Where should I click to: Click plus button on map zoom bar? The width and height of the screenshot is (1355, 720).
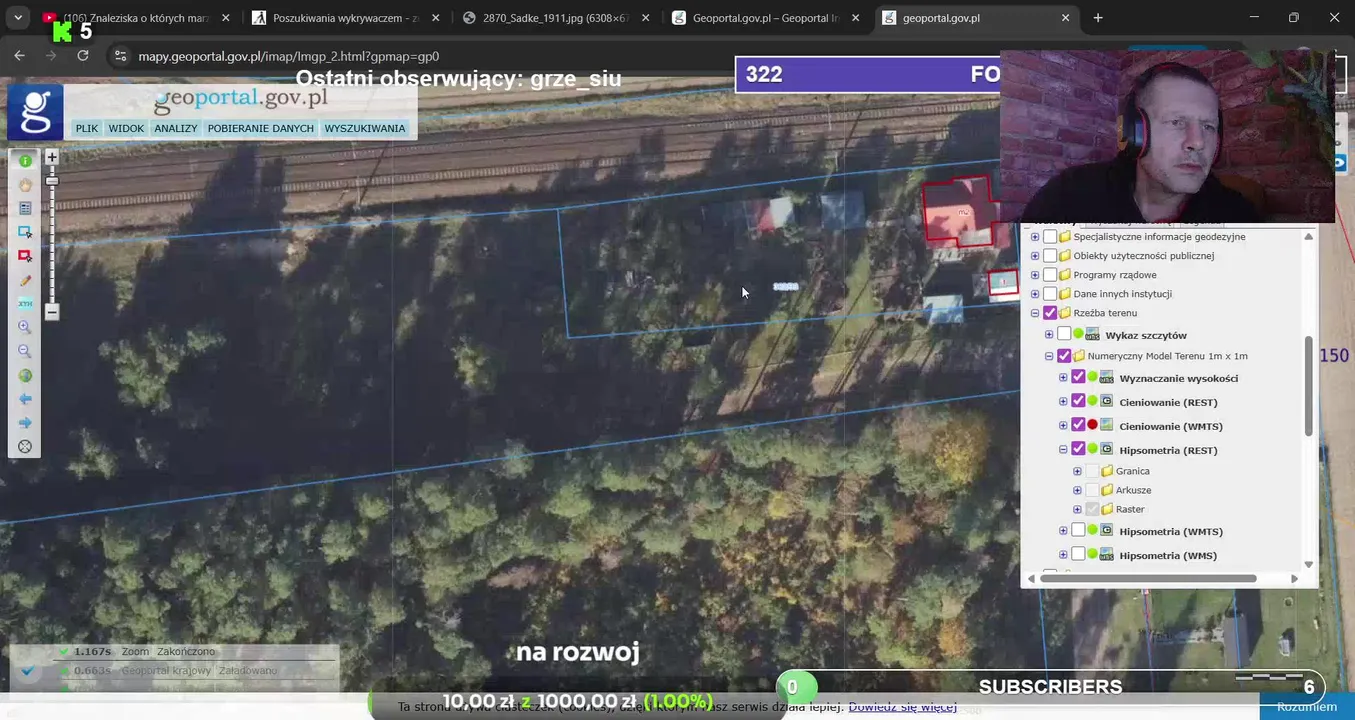tap(52, 157)
